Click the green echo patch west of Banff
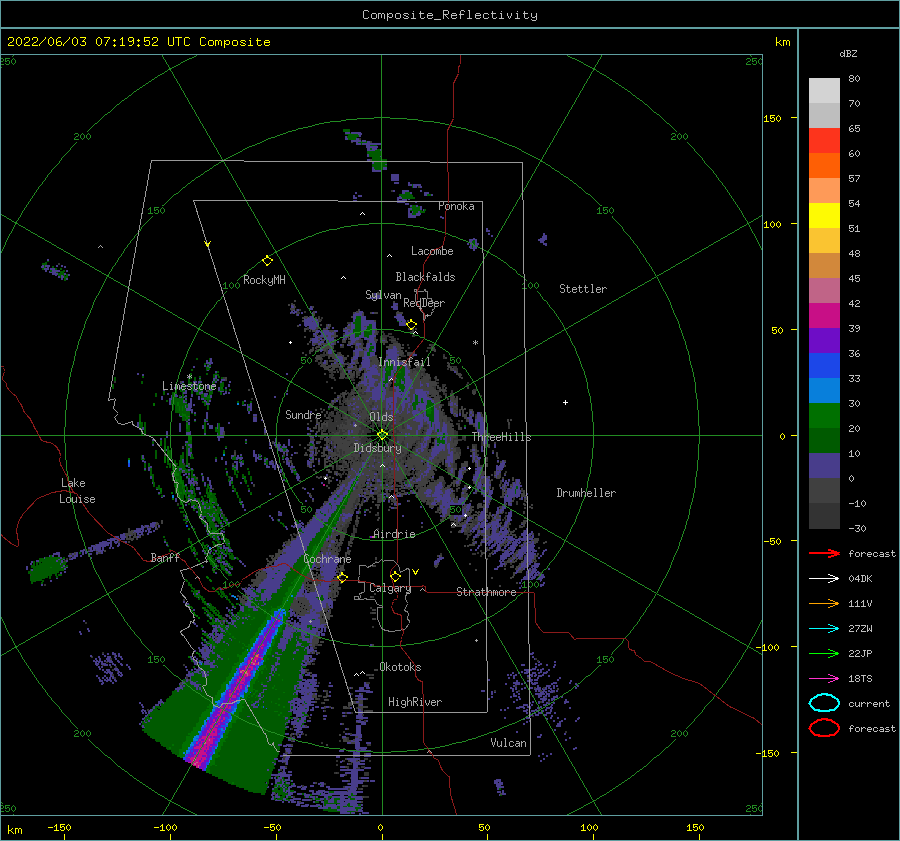Image resolution: width=900 pixels, height=841 pixels. 46,567
